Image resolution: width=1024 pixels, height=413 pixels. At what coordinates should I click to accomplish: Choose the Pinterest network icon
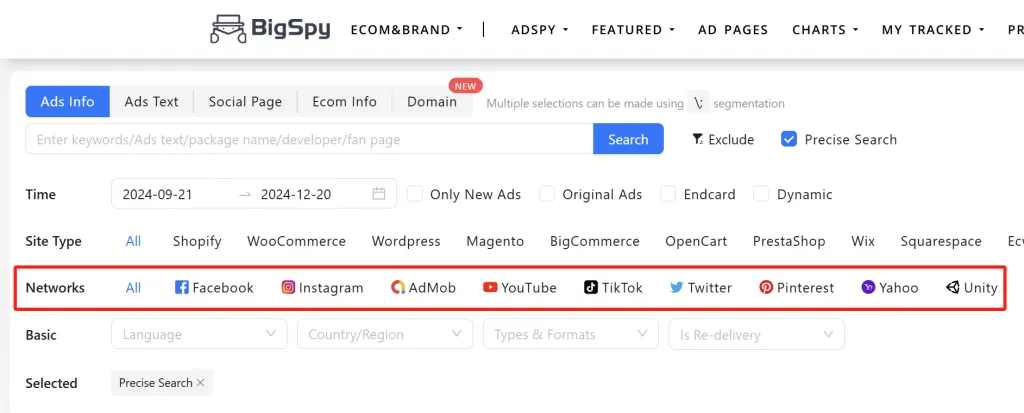point(766,288)
